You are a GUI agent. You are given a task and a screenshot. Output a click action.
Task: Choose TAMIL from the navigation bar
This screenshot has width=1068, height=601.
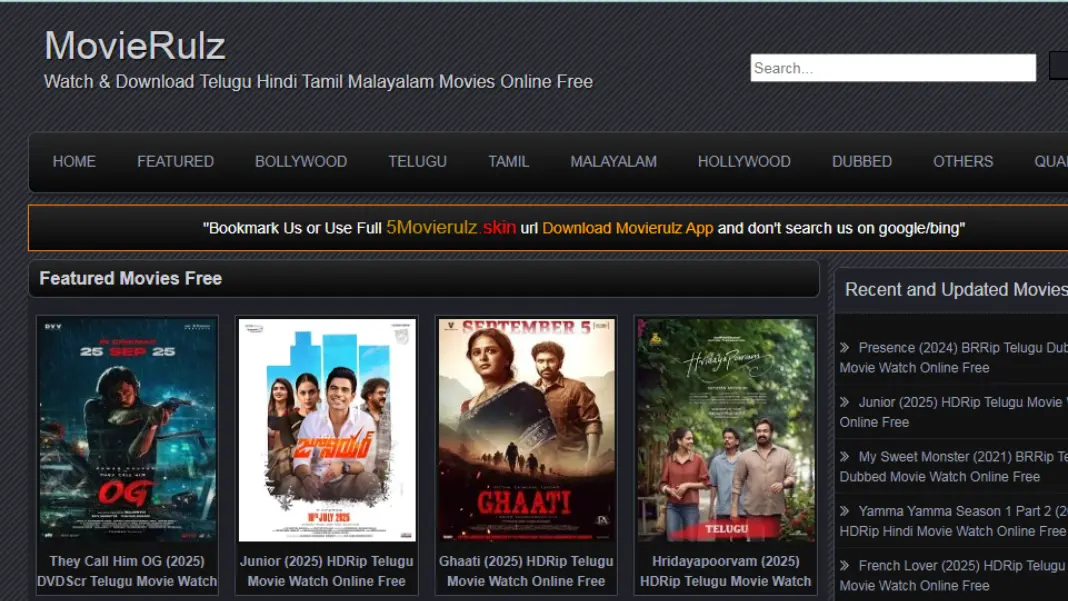508,161
